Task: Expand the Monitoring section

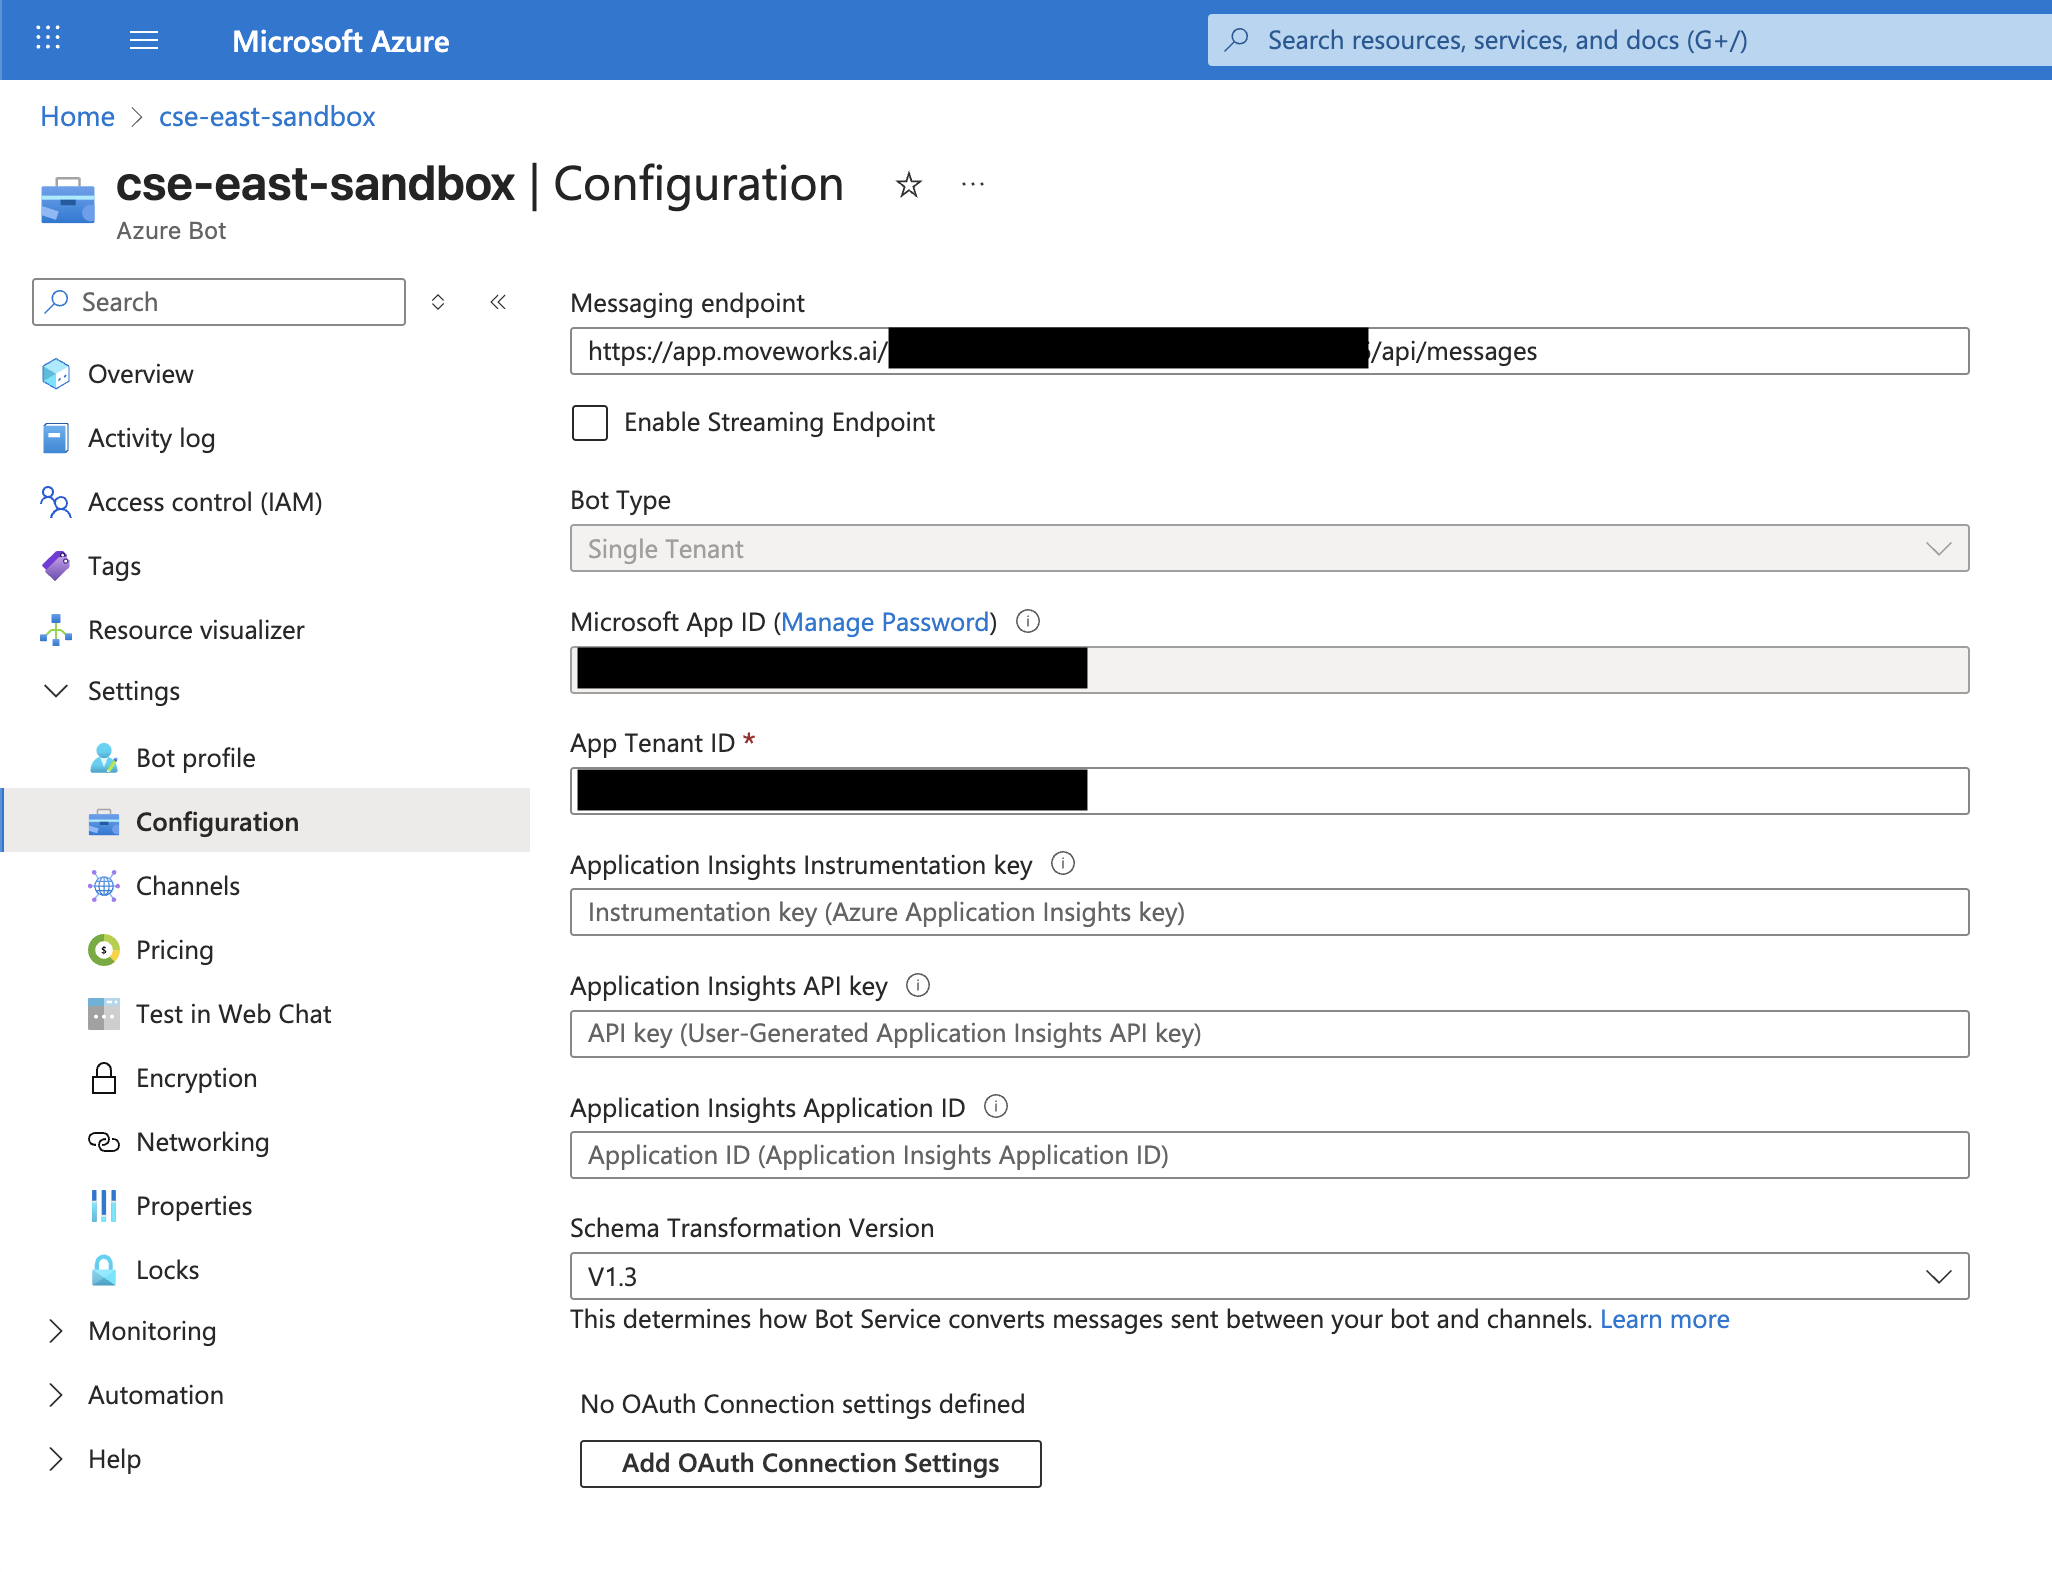Action: coord(56,1331)
